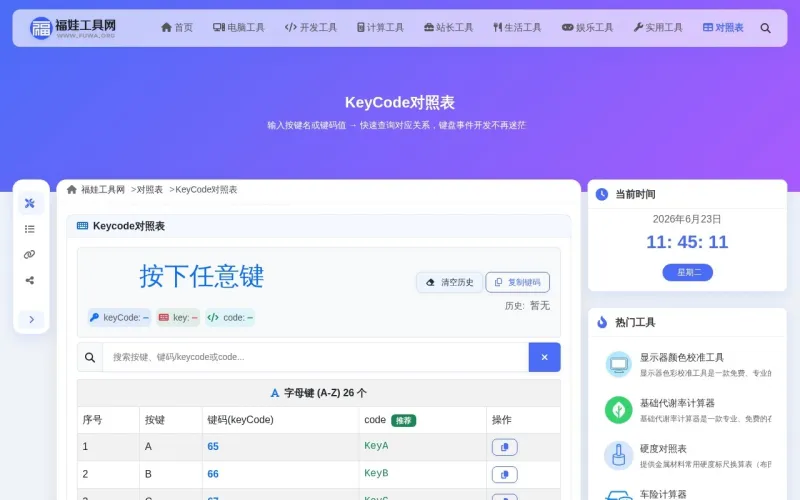This screenshot has width=800, height=500.
Task: Go to 首页 home menu
Action: (x=177, y=28)
